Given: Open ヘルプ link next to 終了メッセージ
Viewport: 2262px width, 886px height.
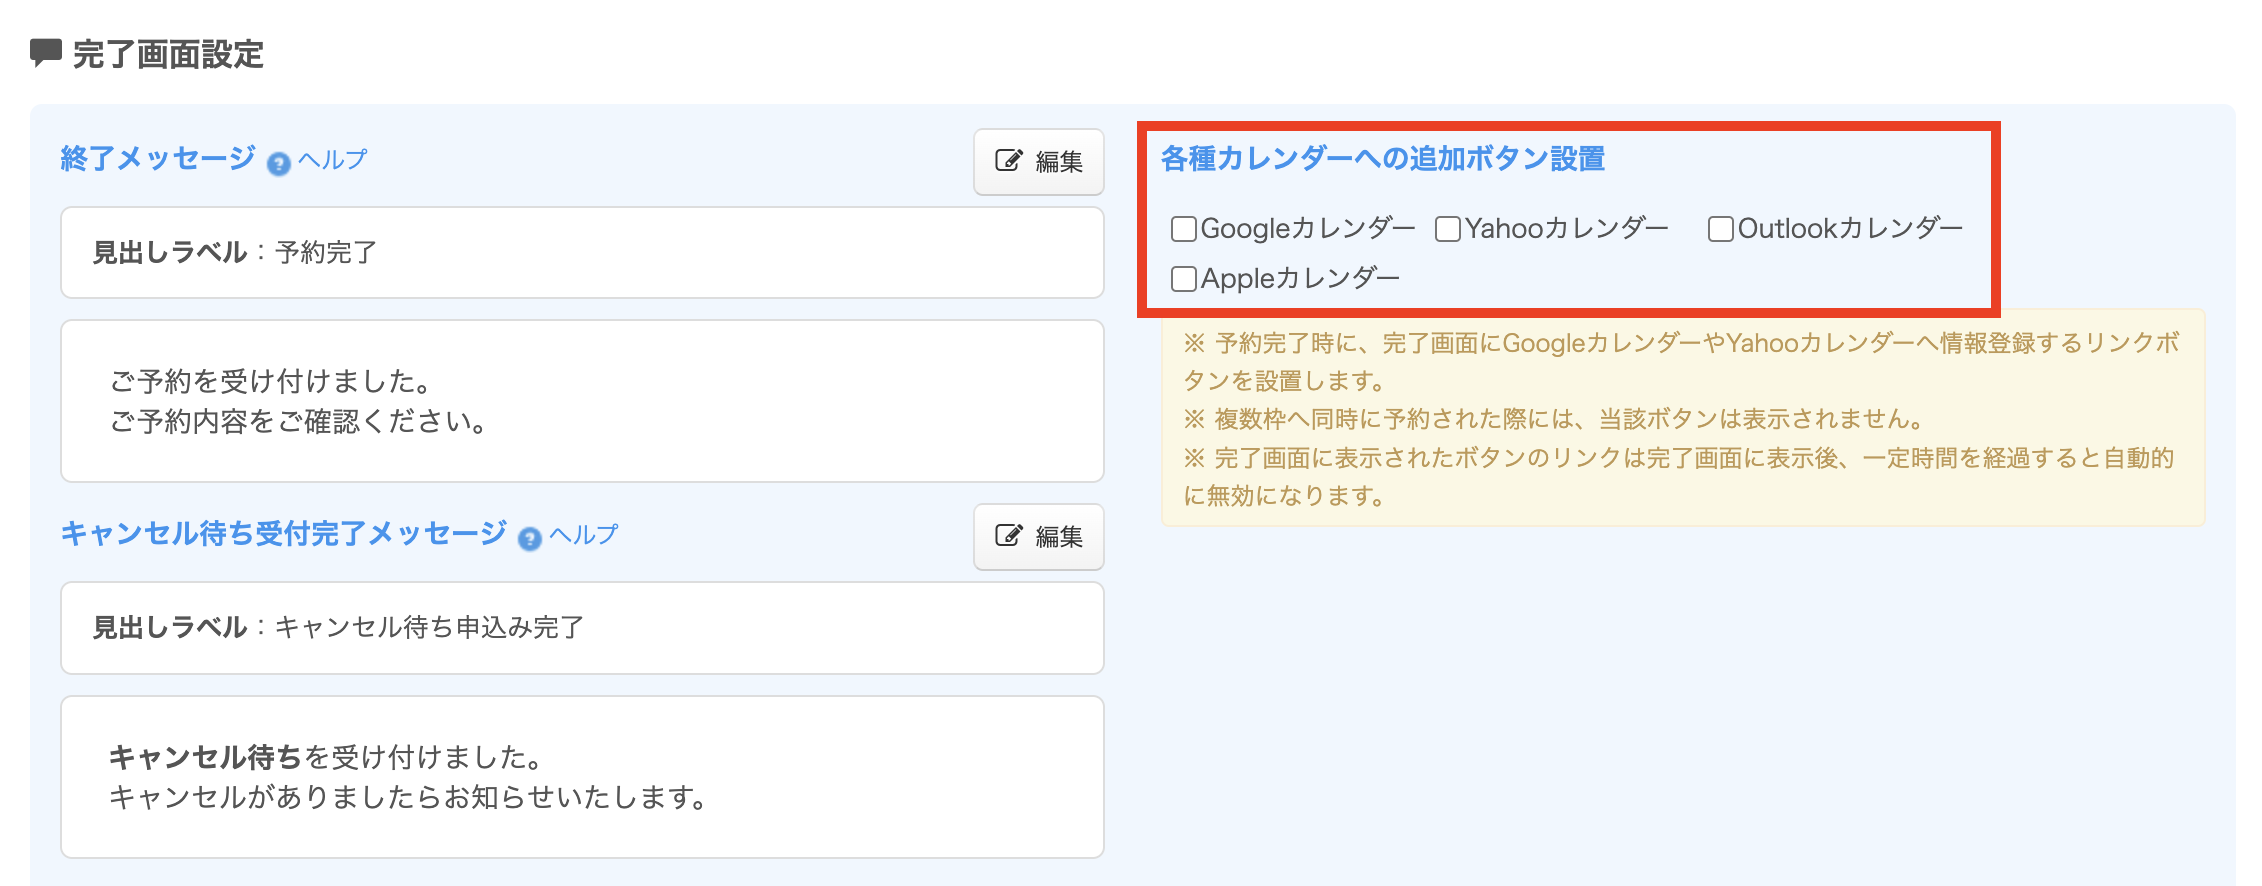Looking at the screenshot, I should 332,160.
